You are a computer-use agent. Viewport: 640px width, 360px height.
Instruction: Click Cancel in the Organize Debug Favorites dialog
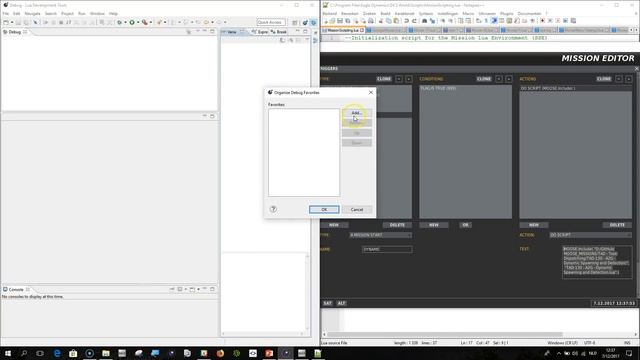[357, 209]
